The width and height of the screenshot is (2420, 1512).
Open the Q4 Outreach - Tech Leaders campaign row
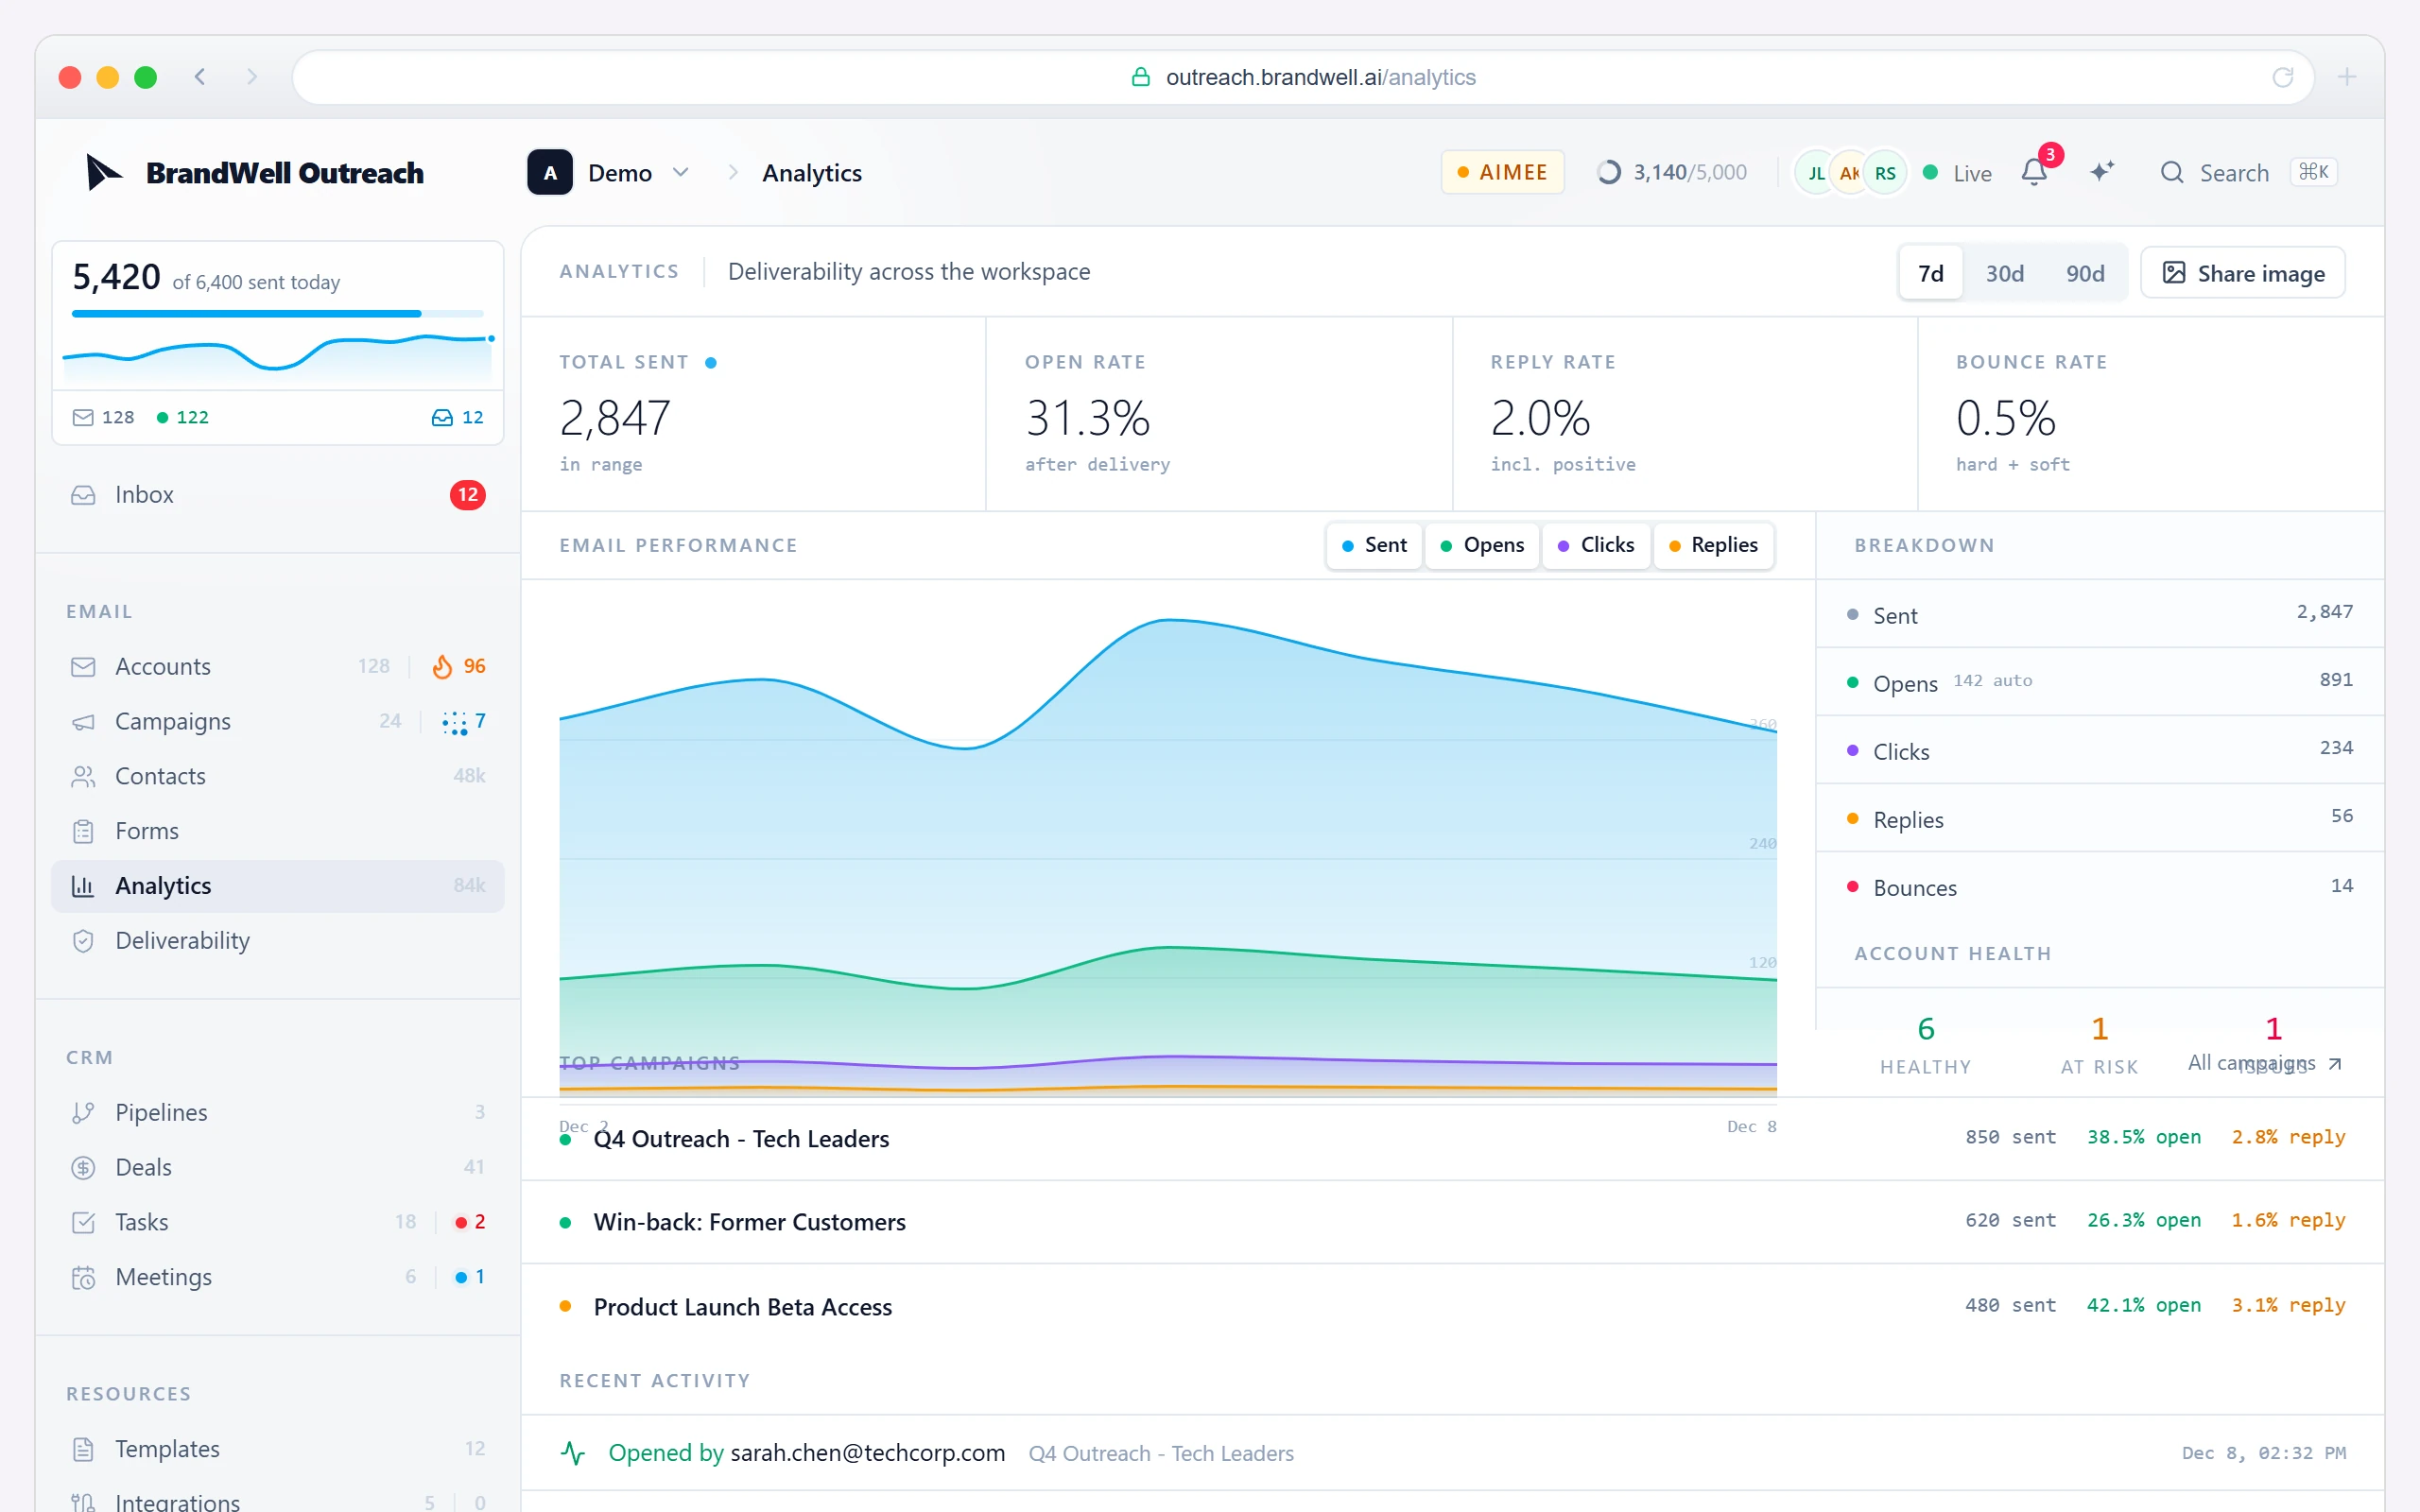pyautogui.click(x=1452, y=1139)
